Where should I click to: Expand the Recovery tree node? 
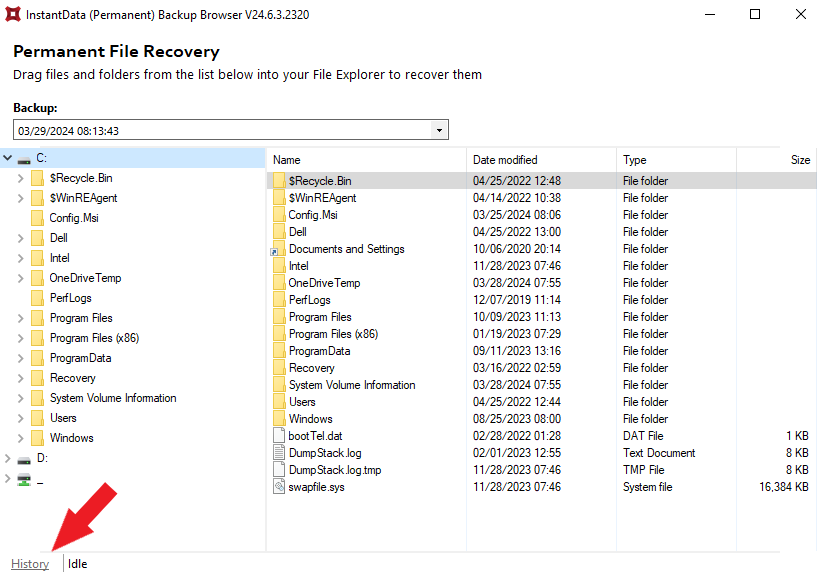20,378
